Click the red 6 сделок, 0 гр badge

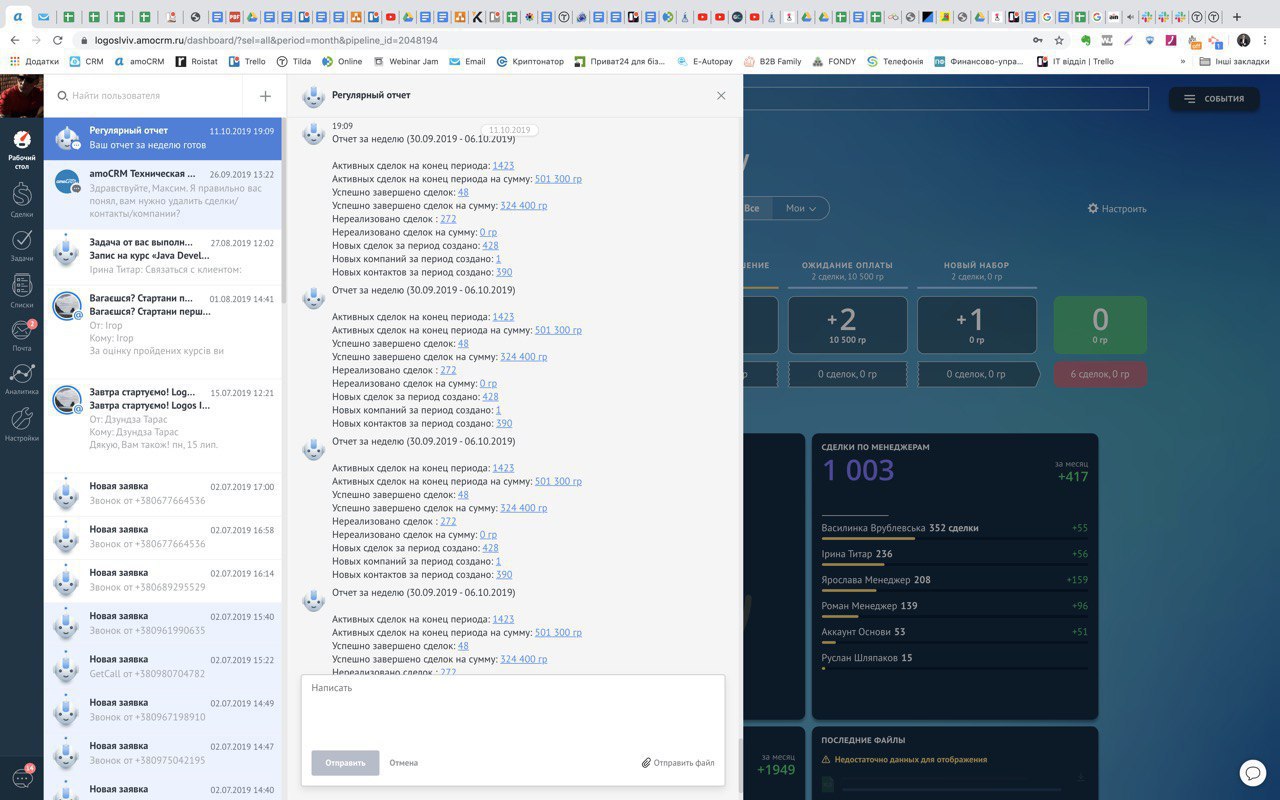(x=1100, y=374)
